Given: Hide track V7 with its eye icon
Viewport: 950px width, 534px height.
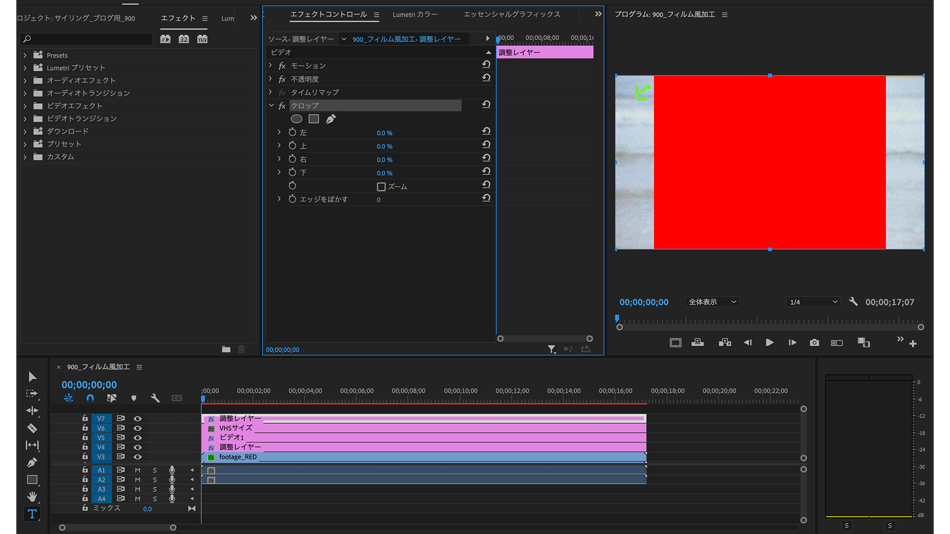Looking at the screenshot, I should [138, 419].
